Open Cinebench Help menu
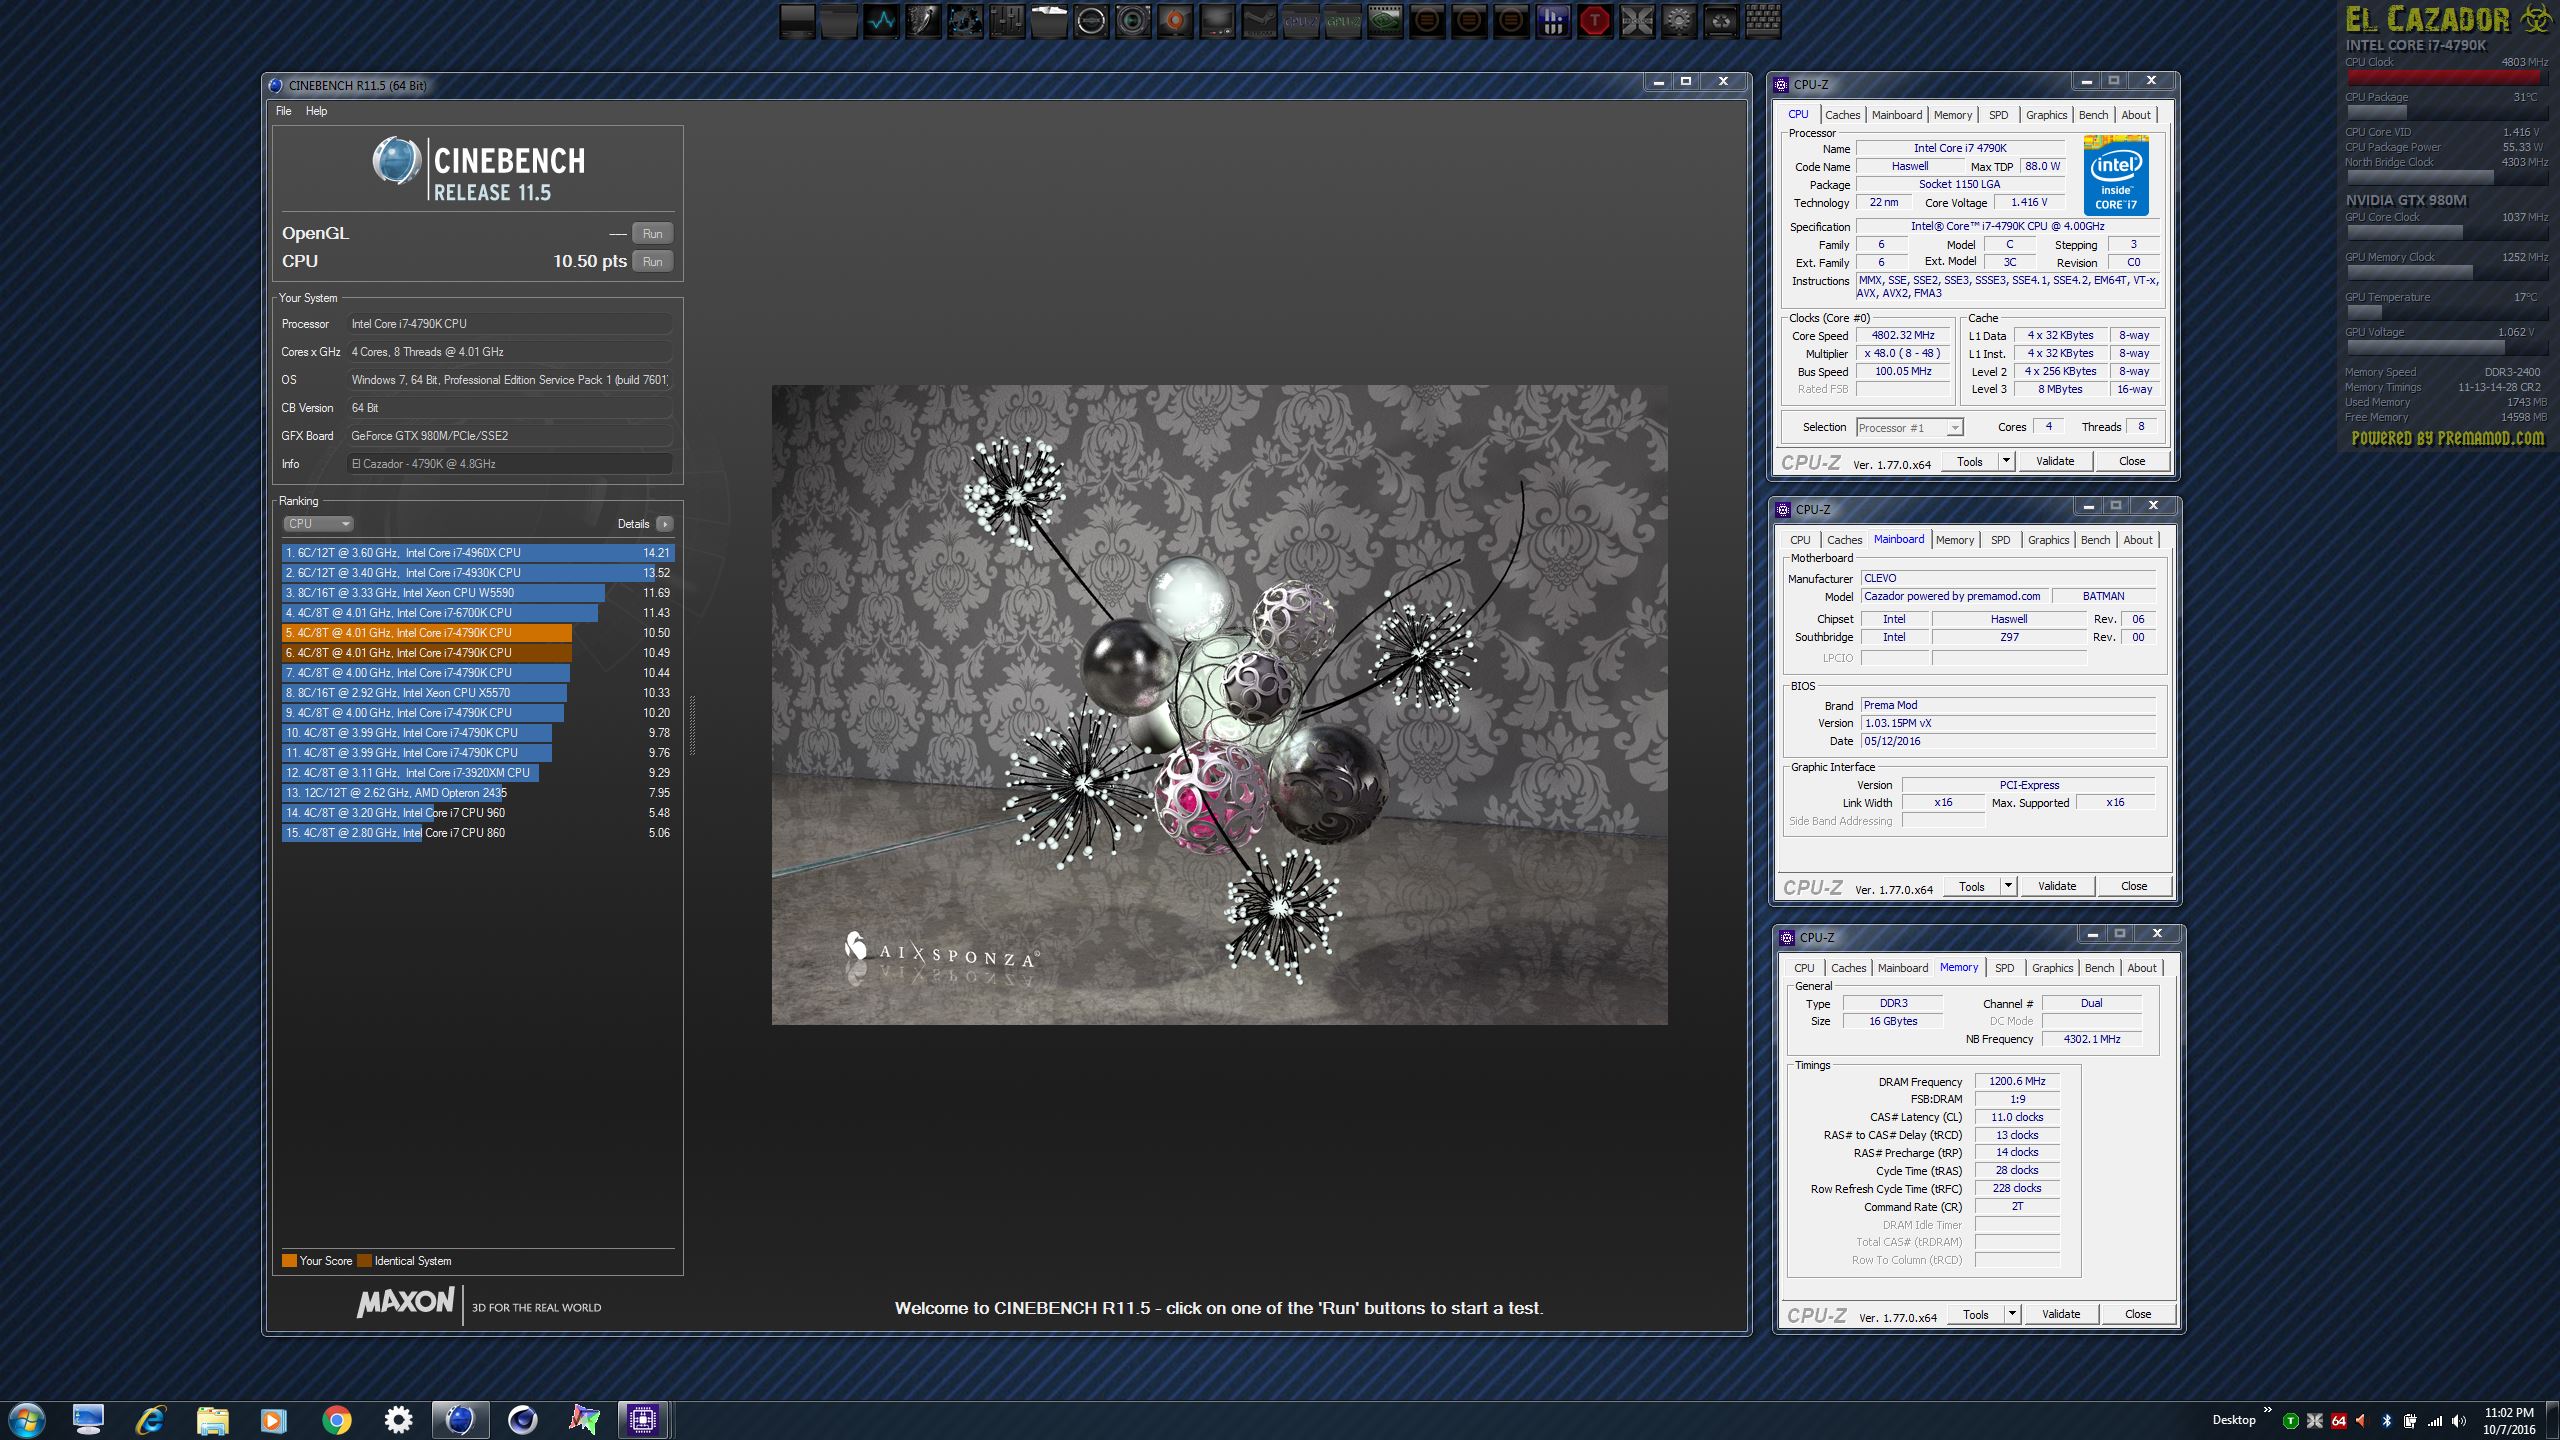 tap(316, 109)
